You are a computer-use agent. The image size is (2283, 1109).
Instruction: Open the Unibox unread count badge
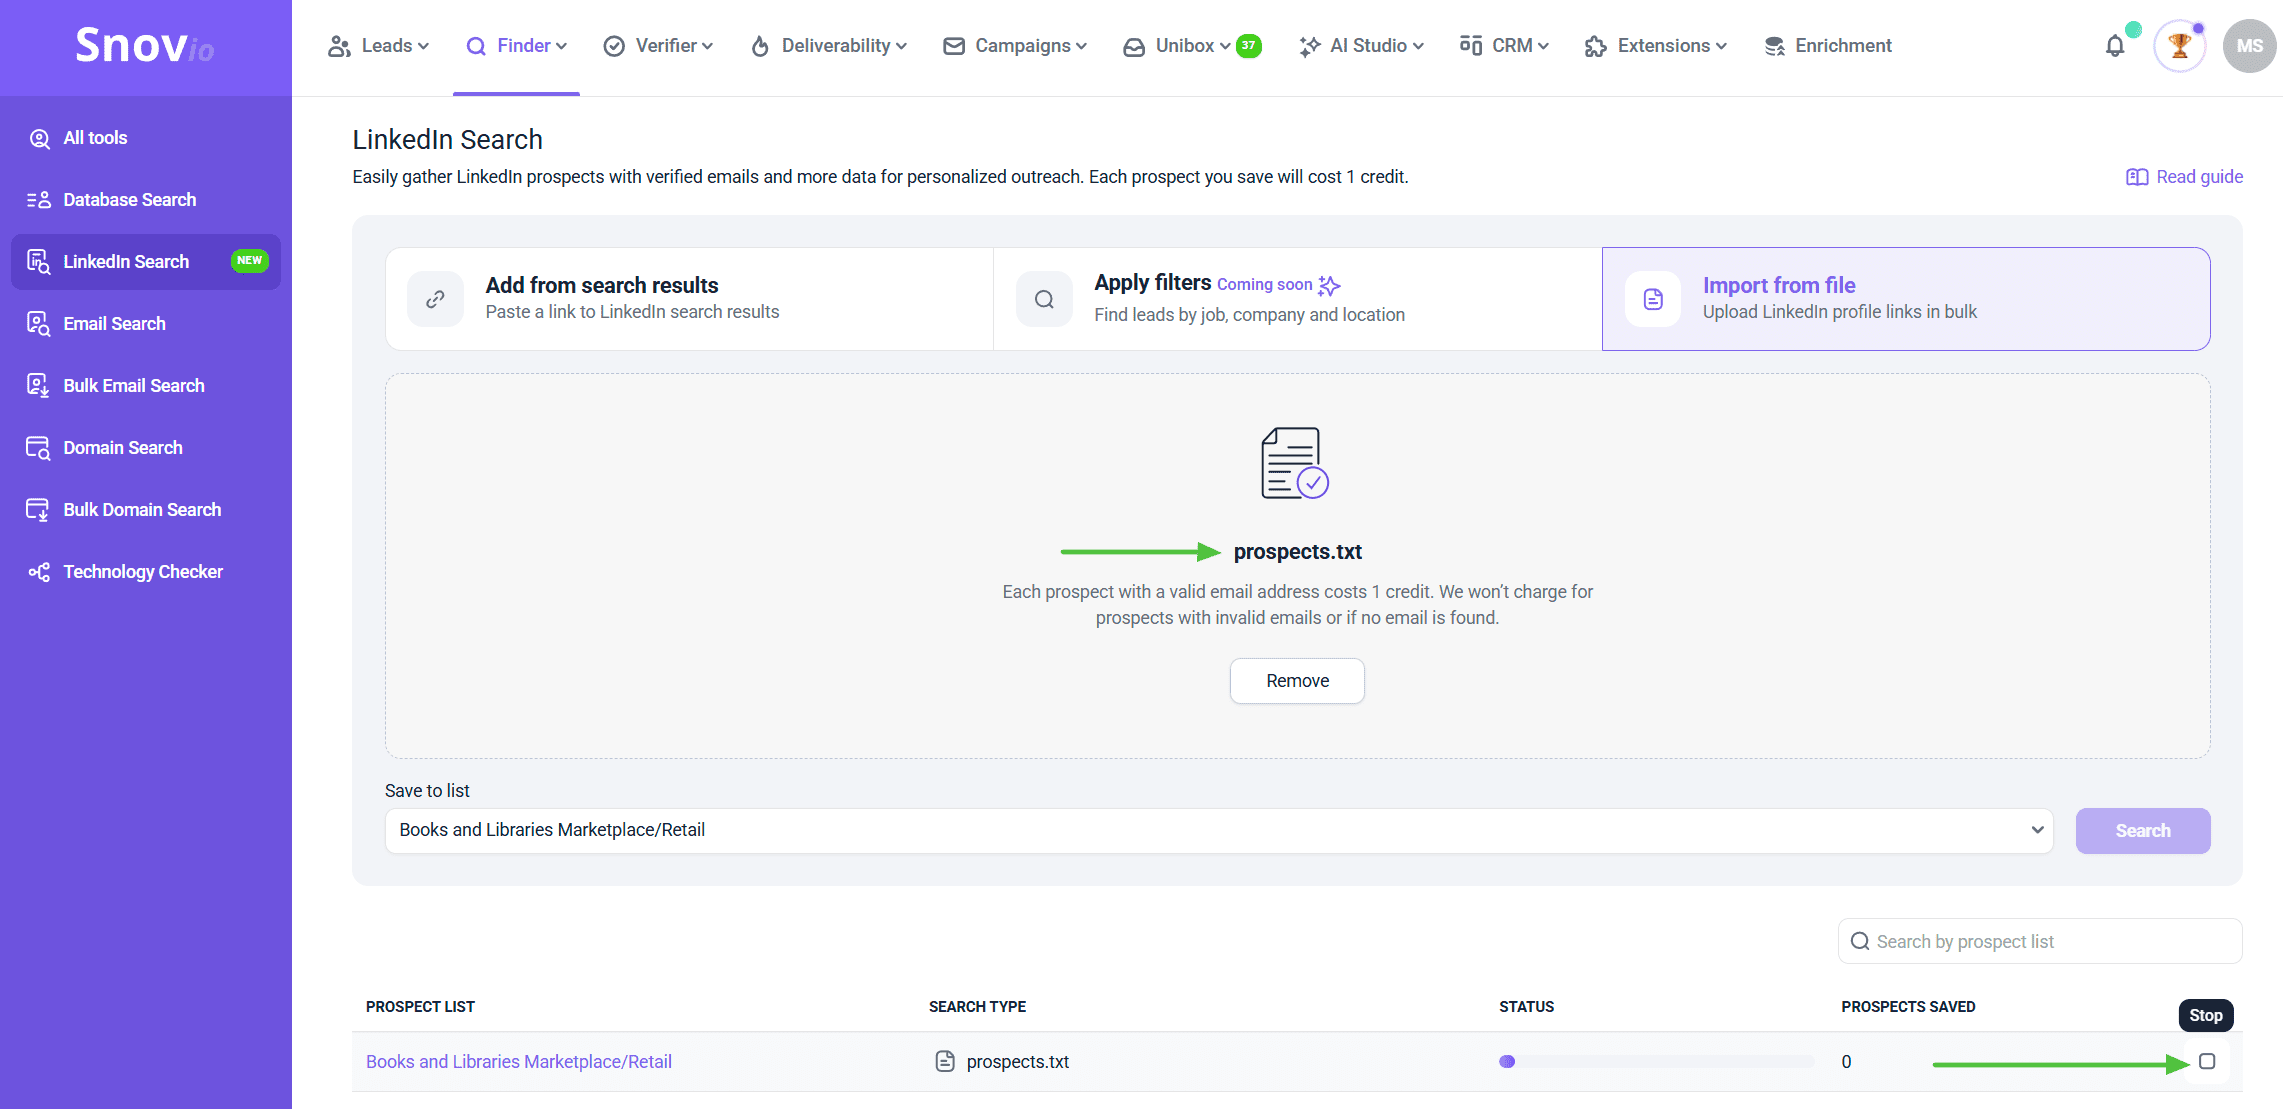[1248, 46]
